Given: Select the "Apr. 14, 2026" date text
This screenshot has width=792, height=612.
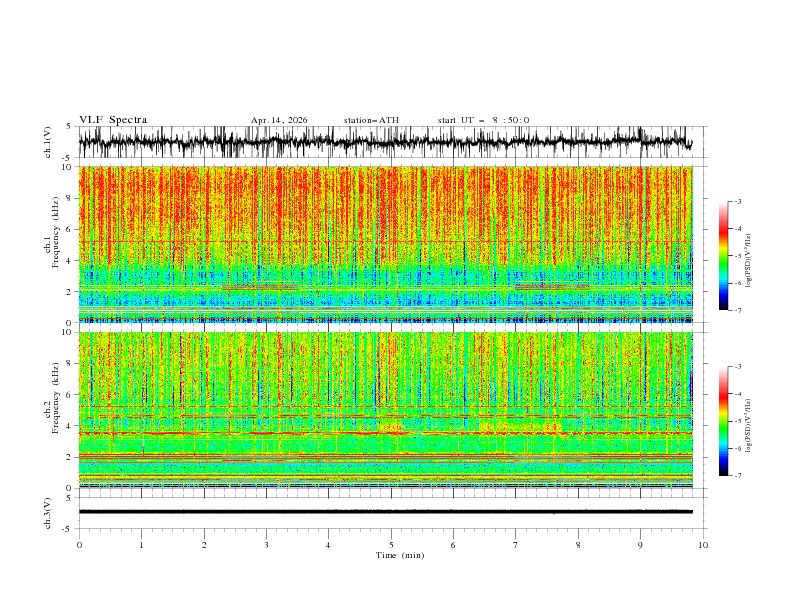Looking at the screenshot, I should coord(279,120).
